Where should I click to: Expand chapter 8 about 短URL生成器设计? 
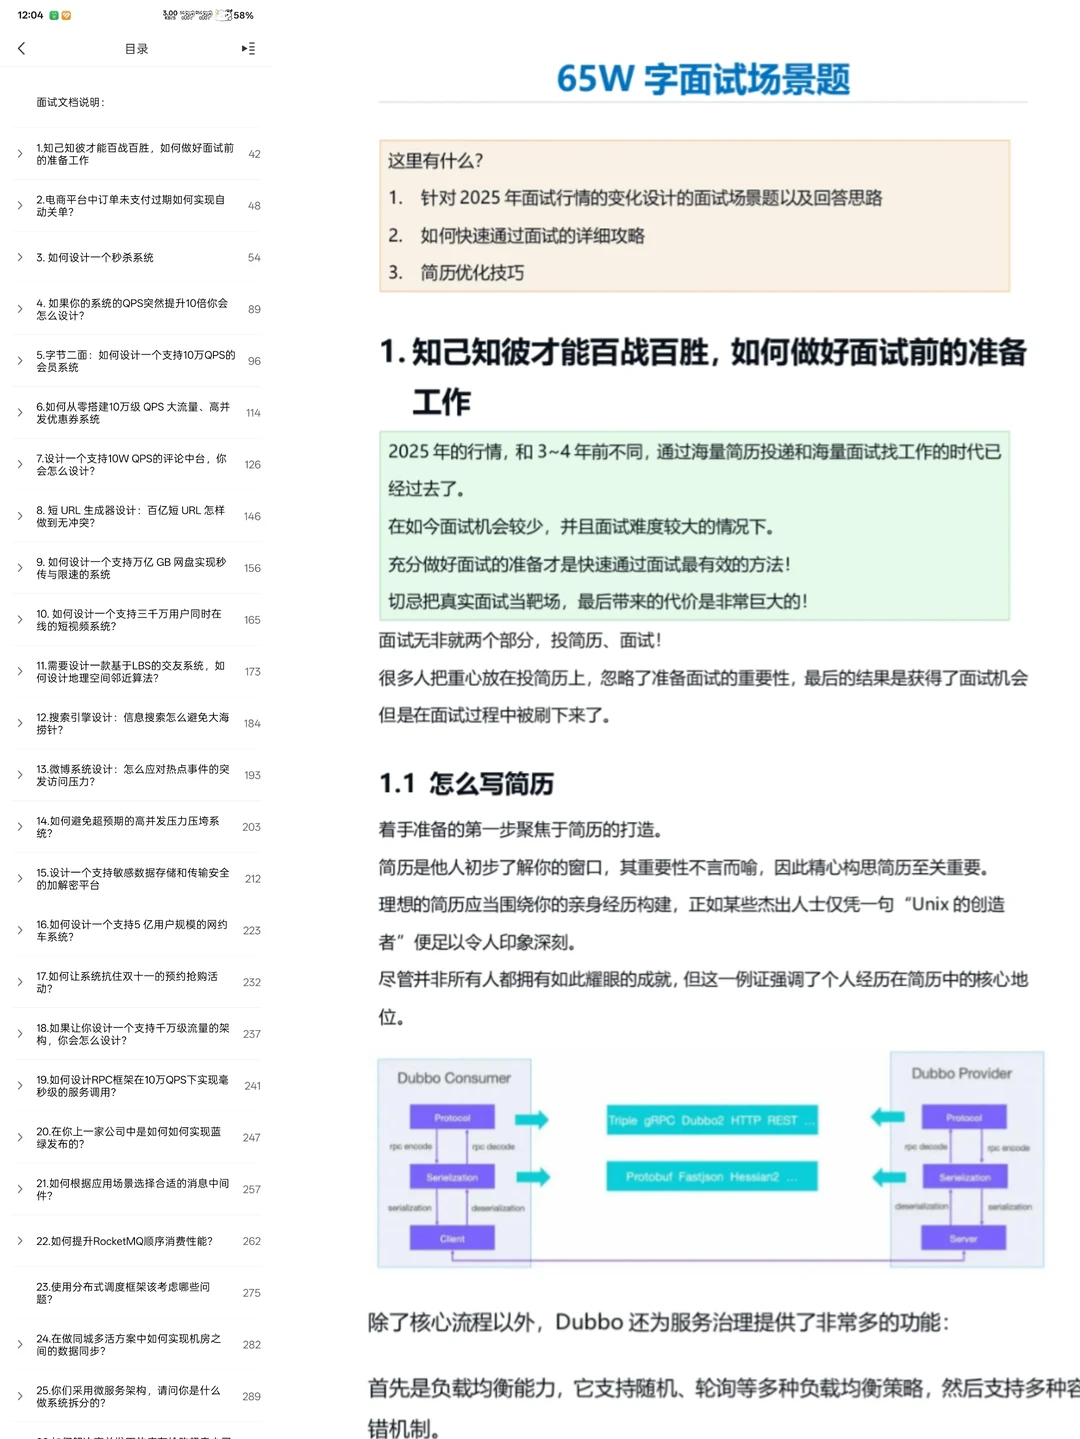(19, 516)
